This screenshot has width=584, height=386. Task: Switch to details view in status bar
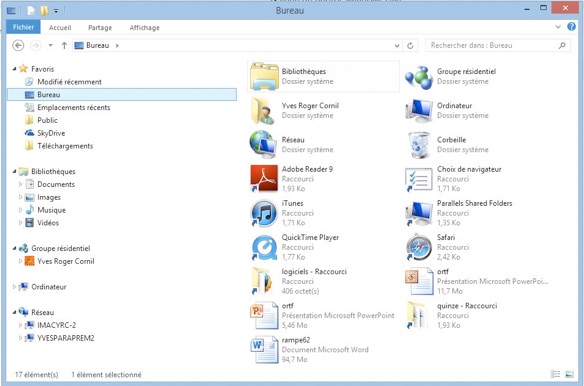tap(555, 374)
